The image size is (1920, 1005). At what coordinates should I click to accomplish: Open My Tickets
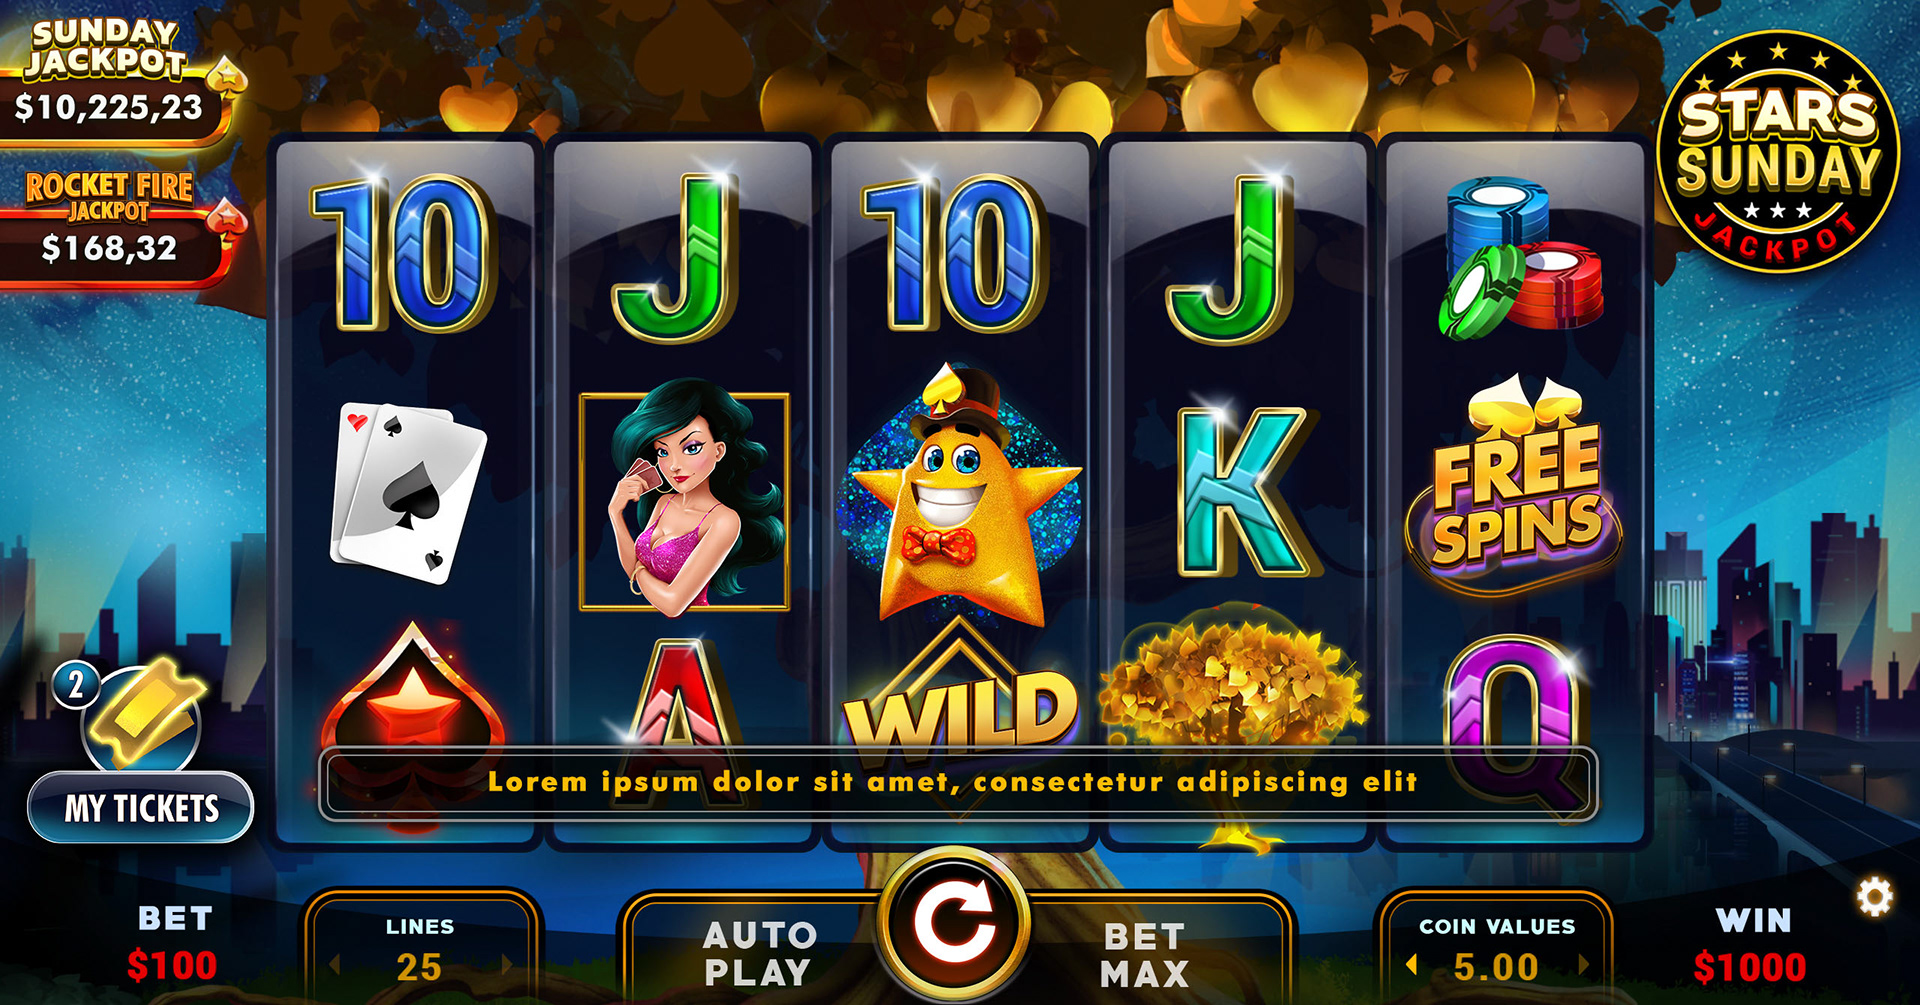[x=141, y=808]
